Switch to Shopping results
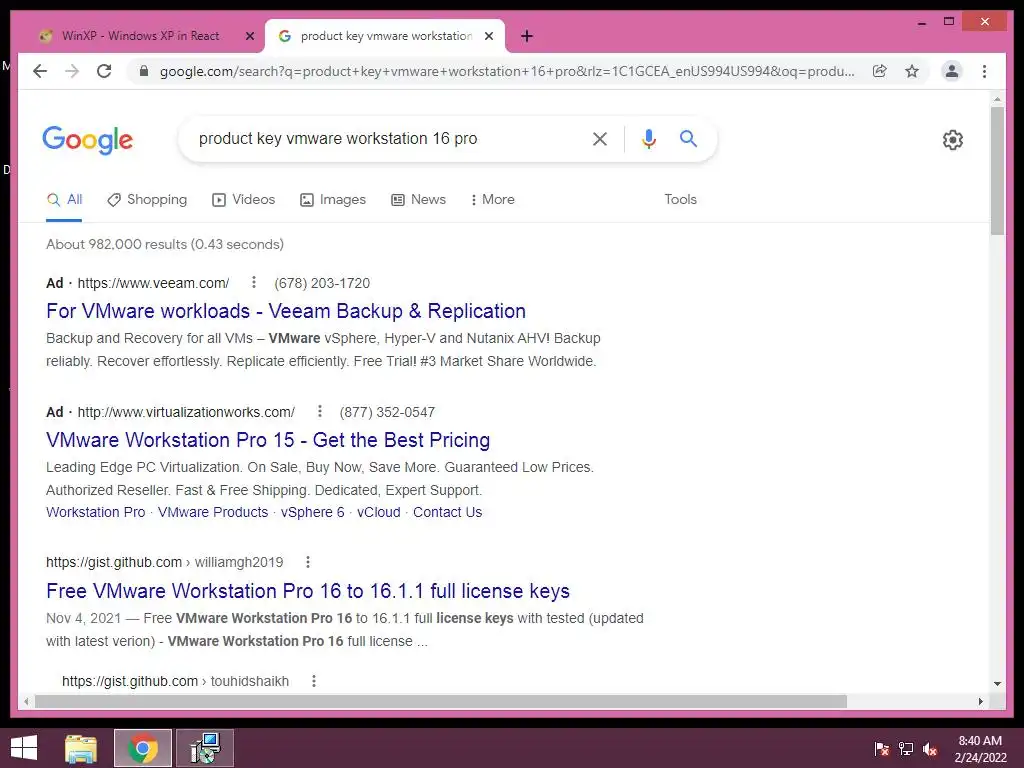This screenshot has height=768, width=1024. [x=147, y=199]
